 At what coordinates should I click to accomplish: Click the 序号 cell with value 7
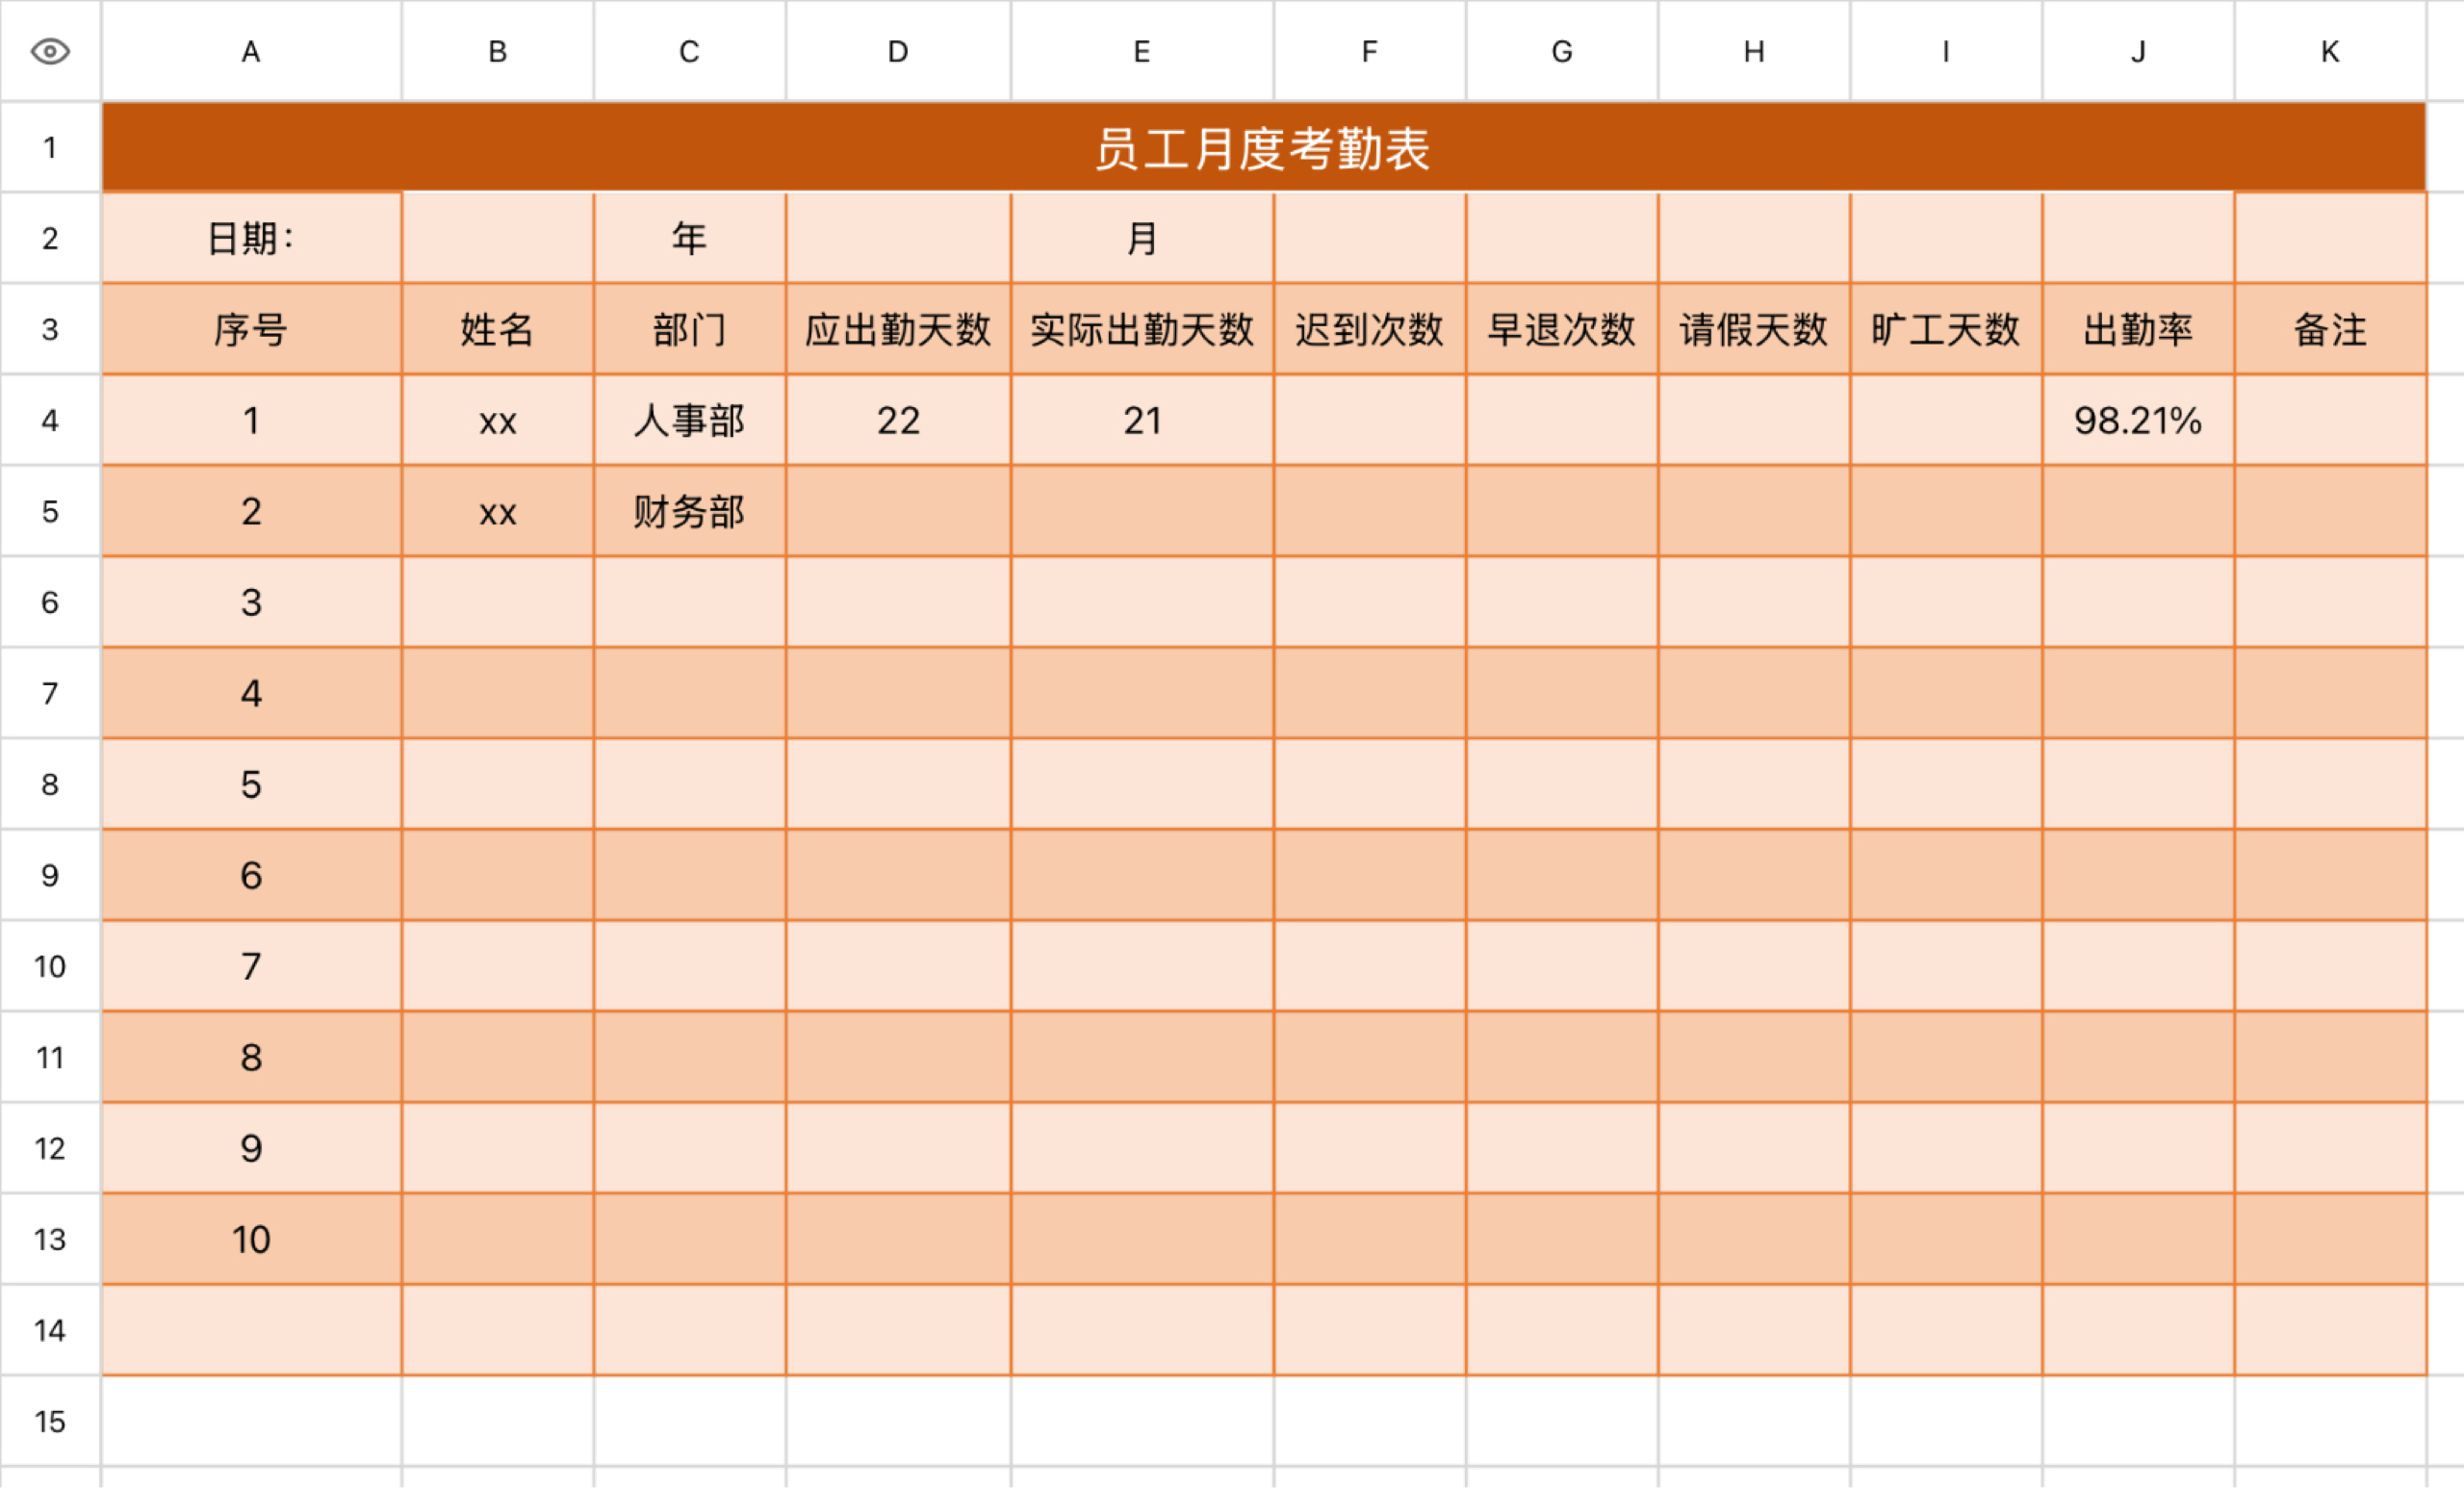(251, 966)
